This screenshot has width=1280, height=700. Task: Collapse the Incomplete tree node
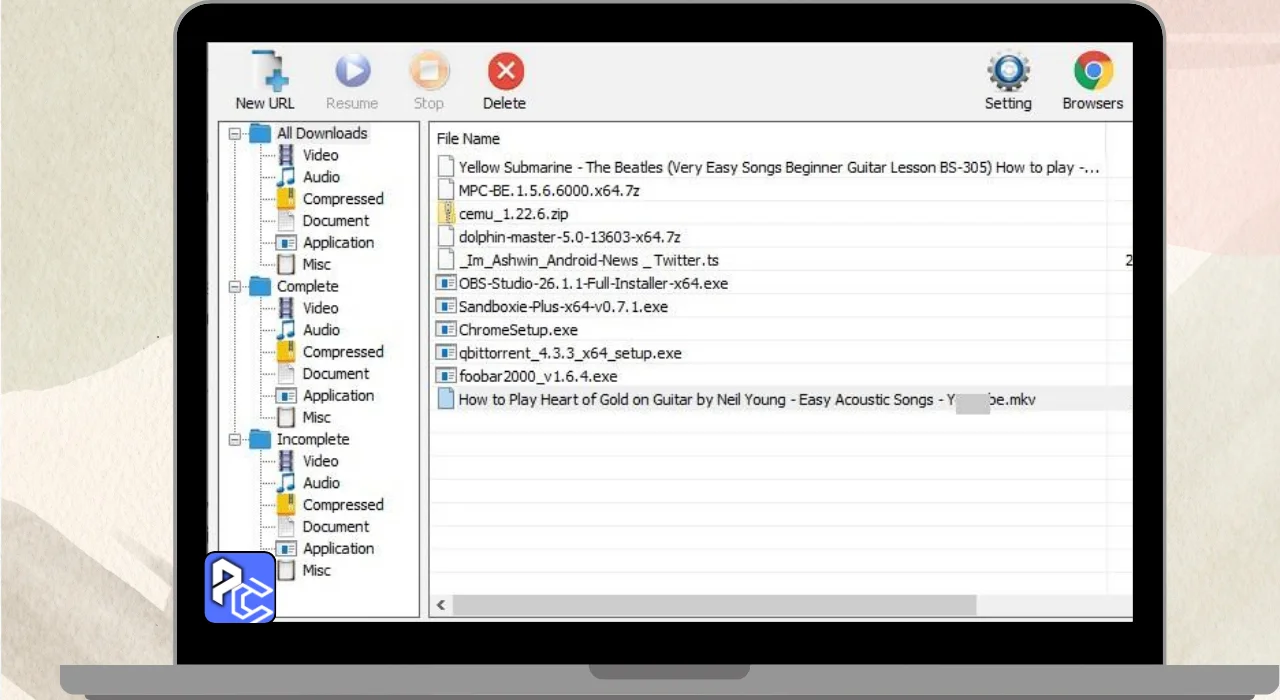click(x=235, y=439)
